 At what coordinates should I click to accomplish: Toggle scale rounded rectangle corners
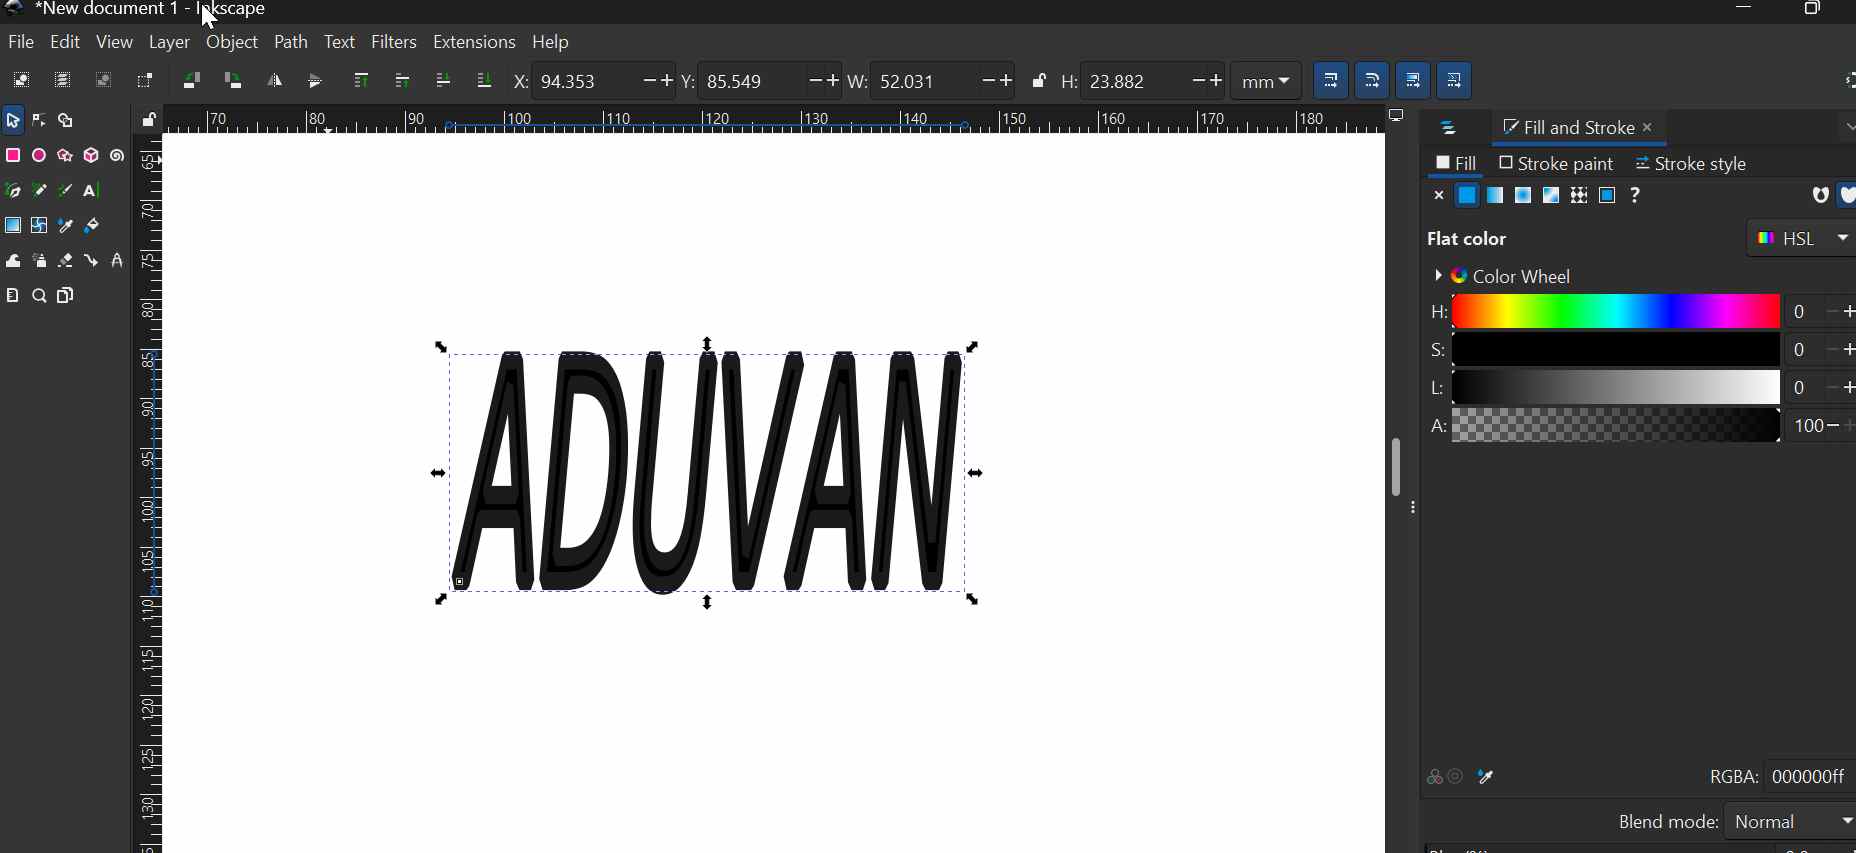point(1372,80)
